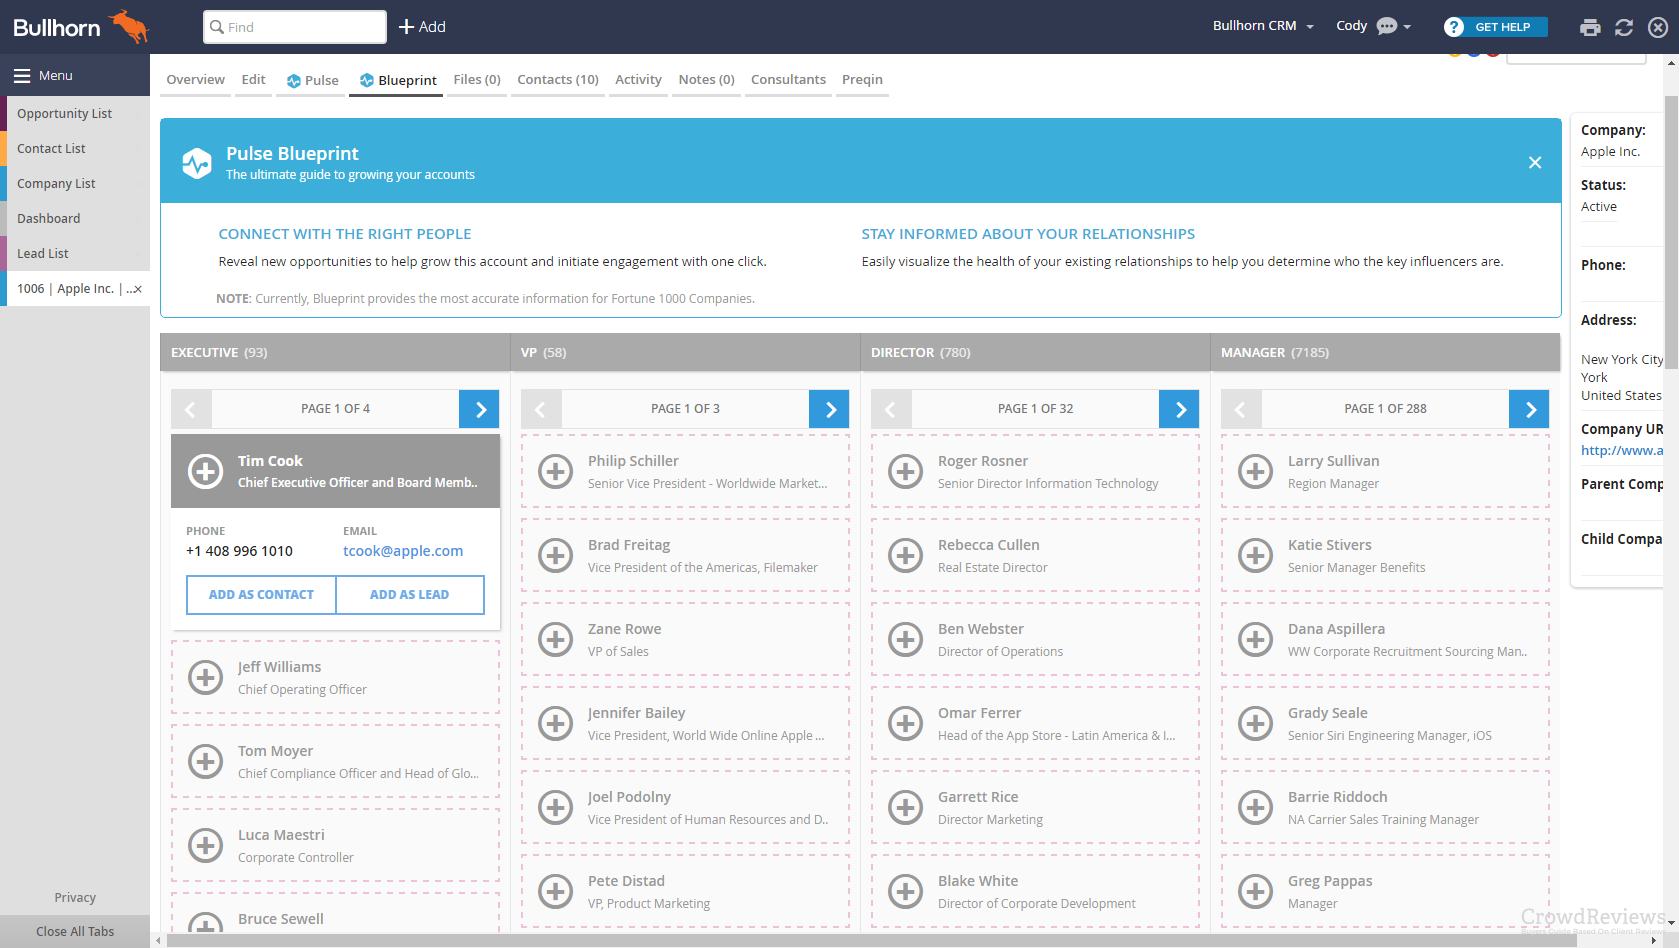1679x948 pixels.
Task: Click the Company URL link
Action: point(1622,451)
